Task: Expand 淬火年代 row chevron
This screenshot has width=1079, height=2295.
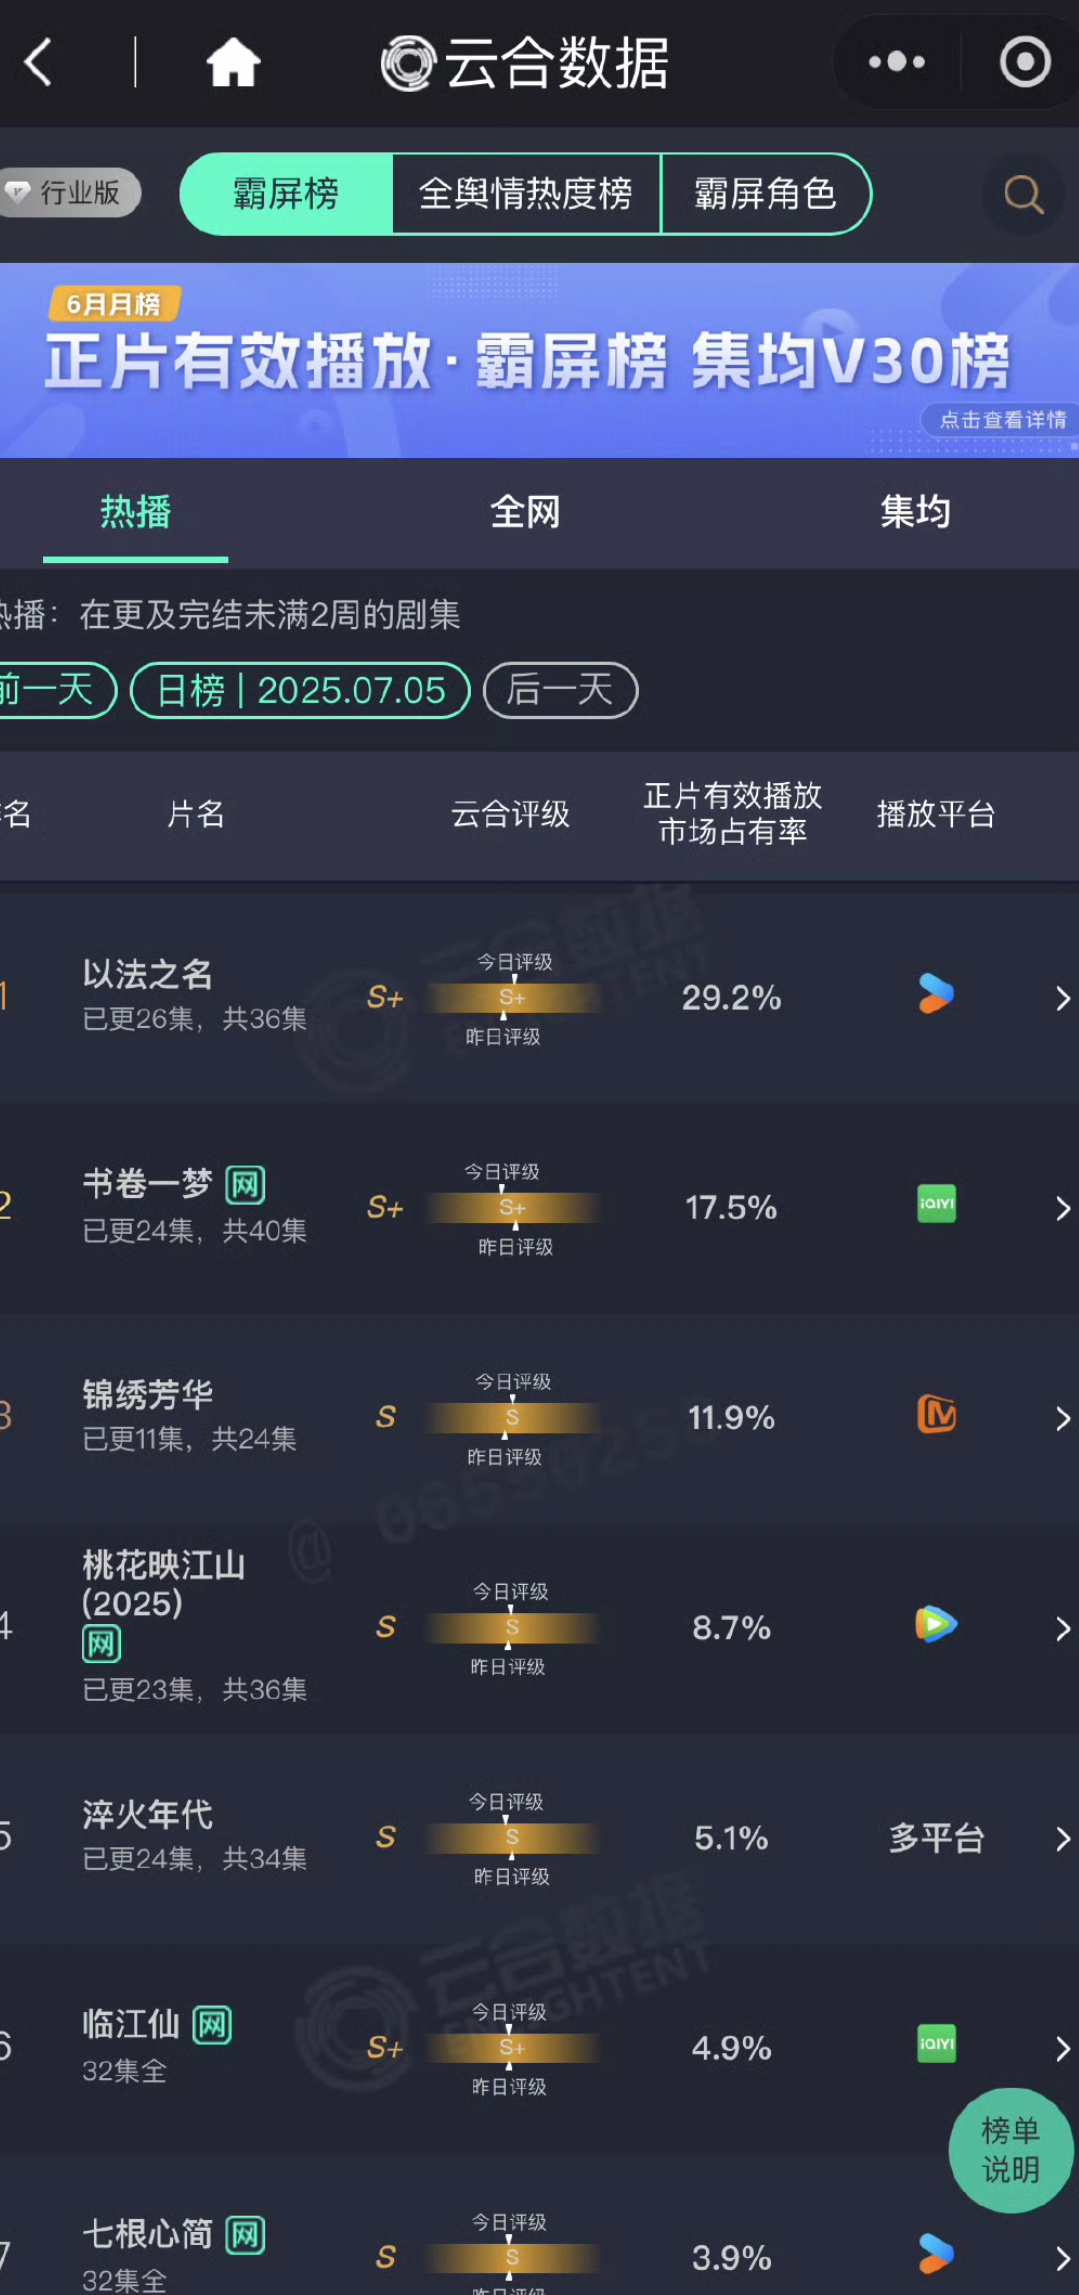Action: coord(1062,1838)
